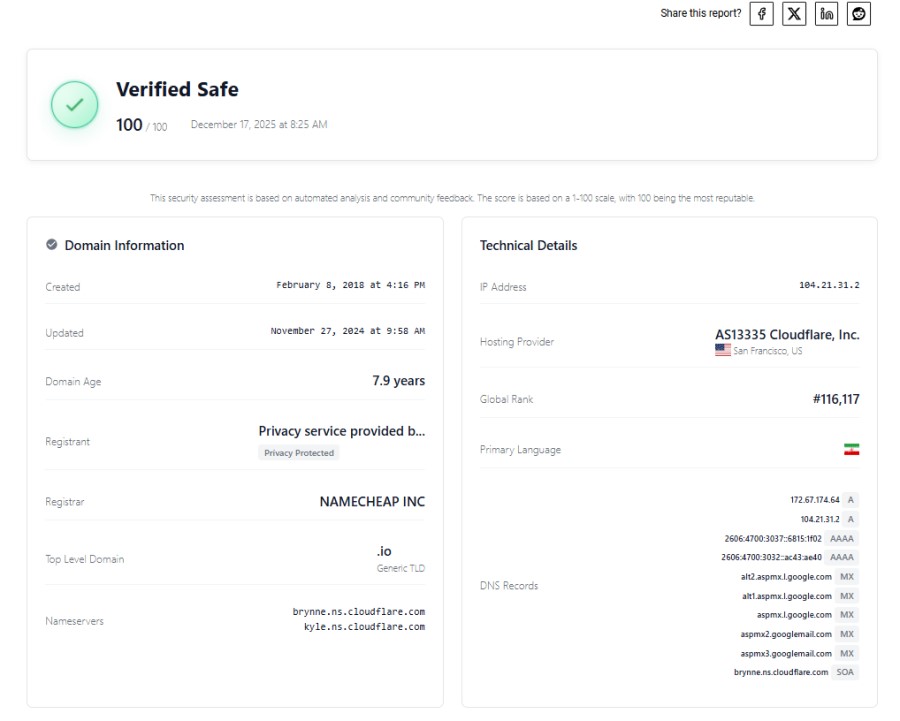Click the NAMECHEAP INC registrar name
The width and height of the screenshot is (900, 721).
(372, 502)
